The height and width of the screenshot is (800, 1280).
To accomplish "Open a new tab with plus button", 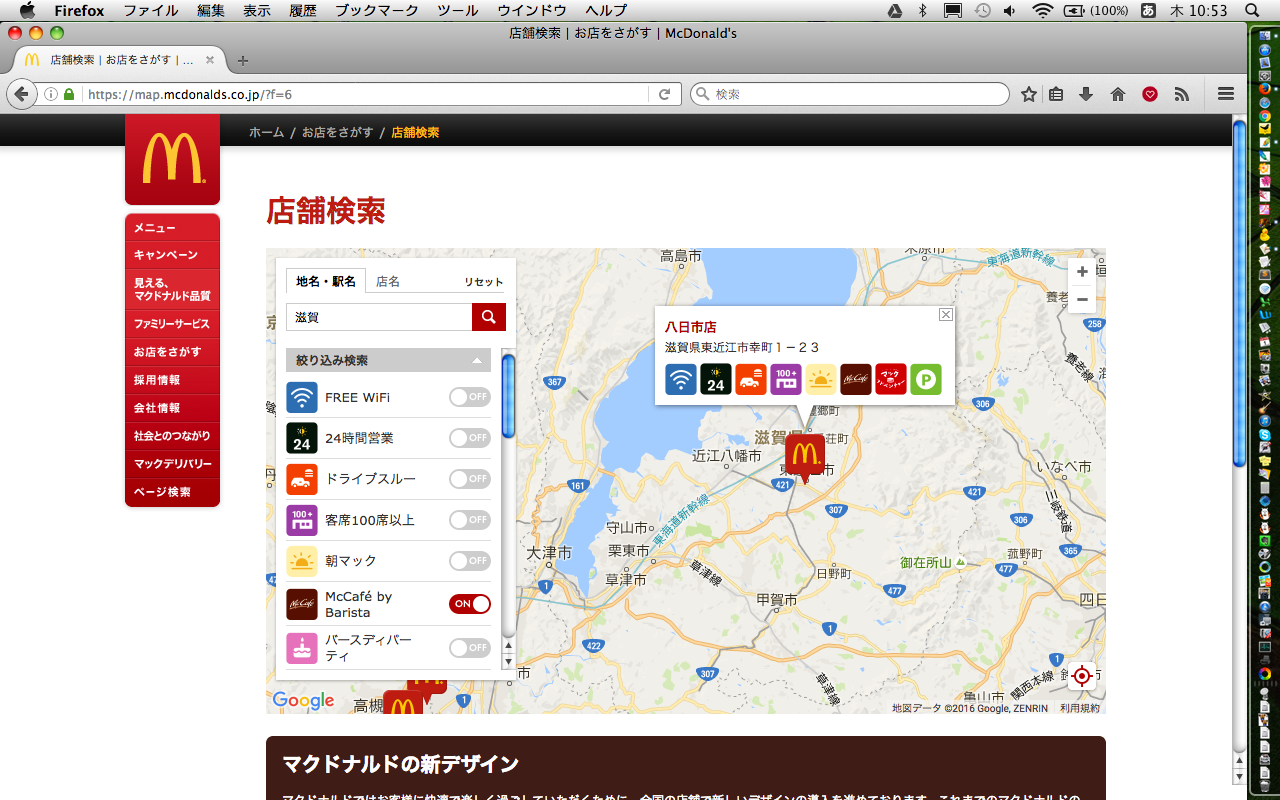I will tap(243, 60).
